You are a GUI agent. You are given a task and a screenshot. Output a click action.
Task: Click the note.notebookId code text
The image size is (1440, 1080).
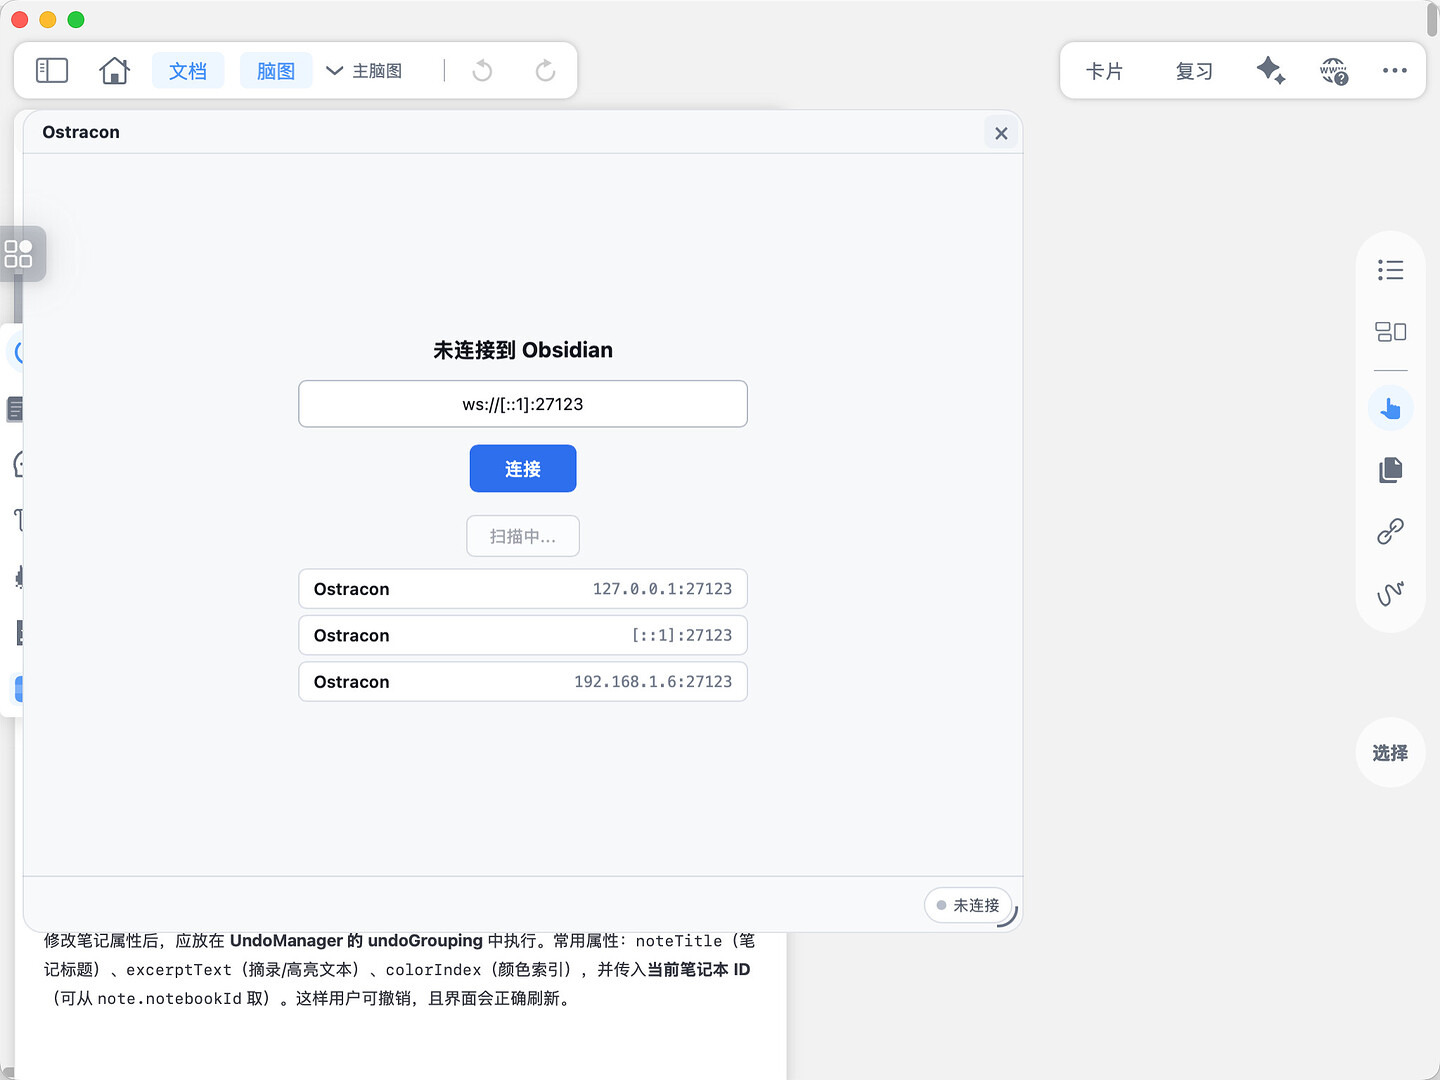coord(169,998)
